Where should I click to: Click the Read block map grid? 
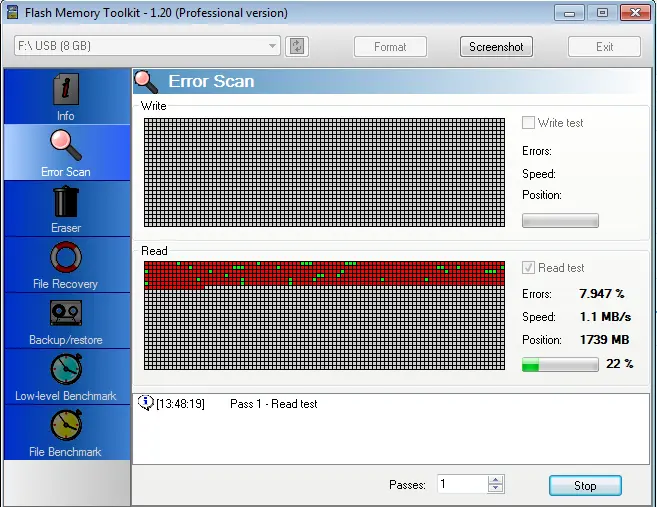tap(324, 316)
